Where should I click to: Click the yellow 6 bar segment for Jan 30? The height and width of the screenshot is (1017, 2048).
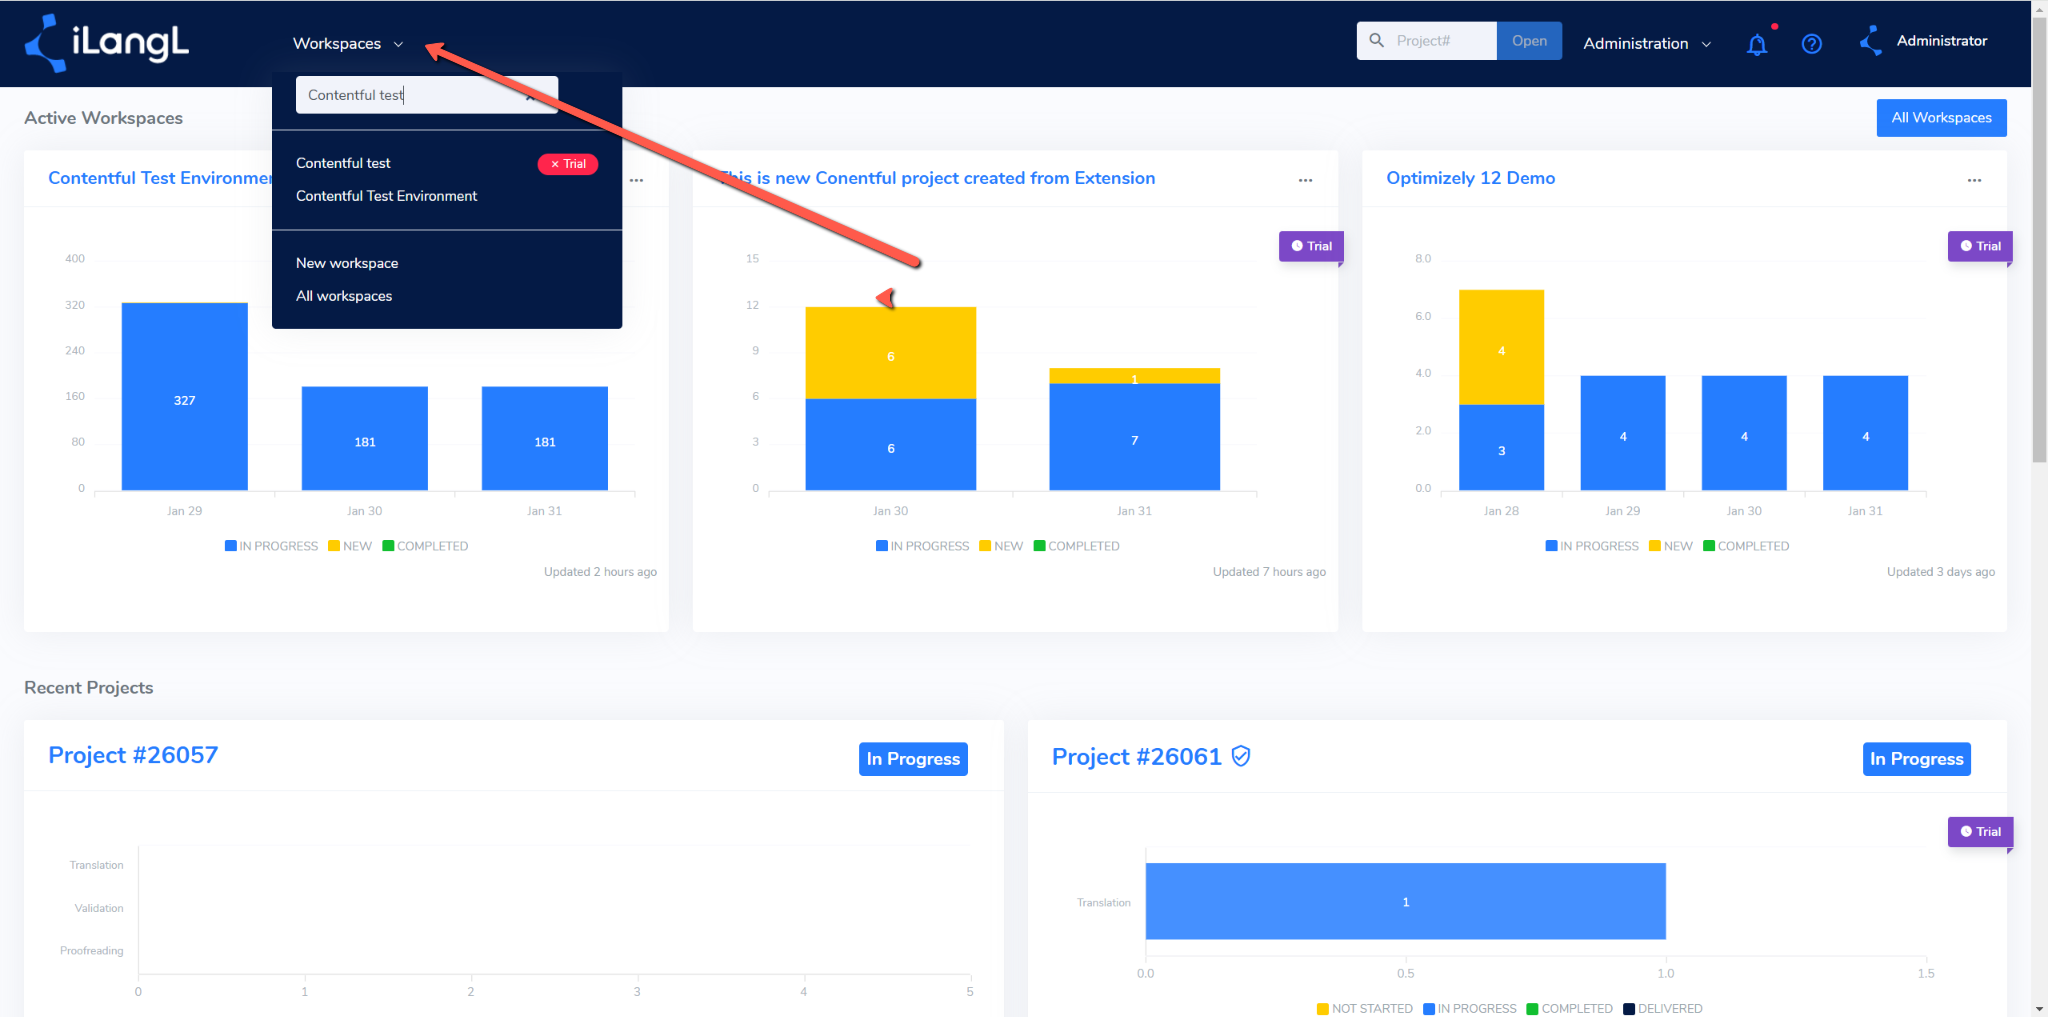tap(891, 353)
